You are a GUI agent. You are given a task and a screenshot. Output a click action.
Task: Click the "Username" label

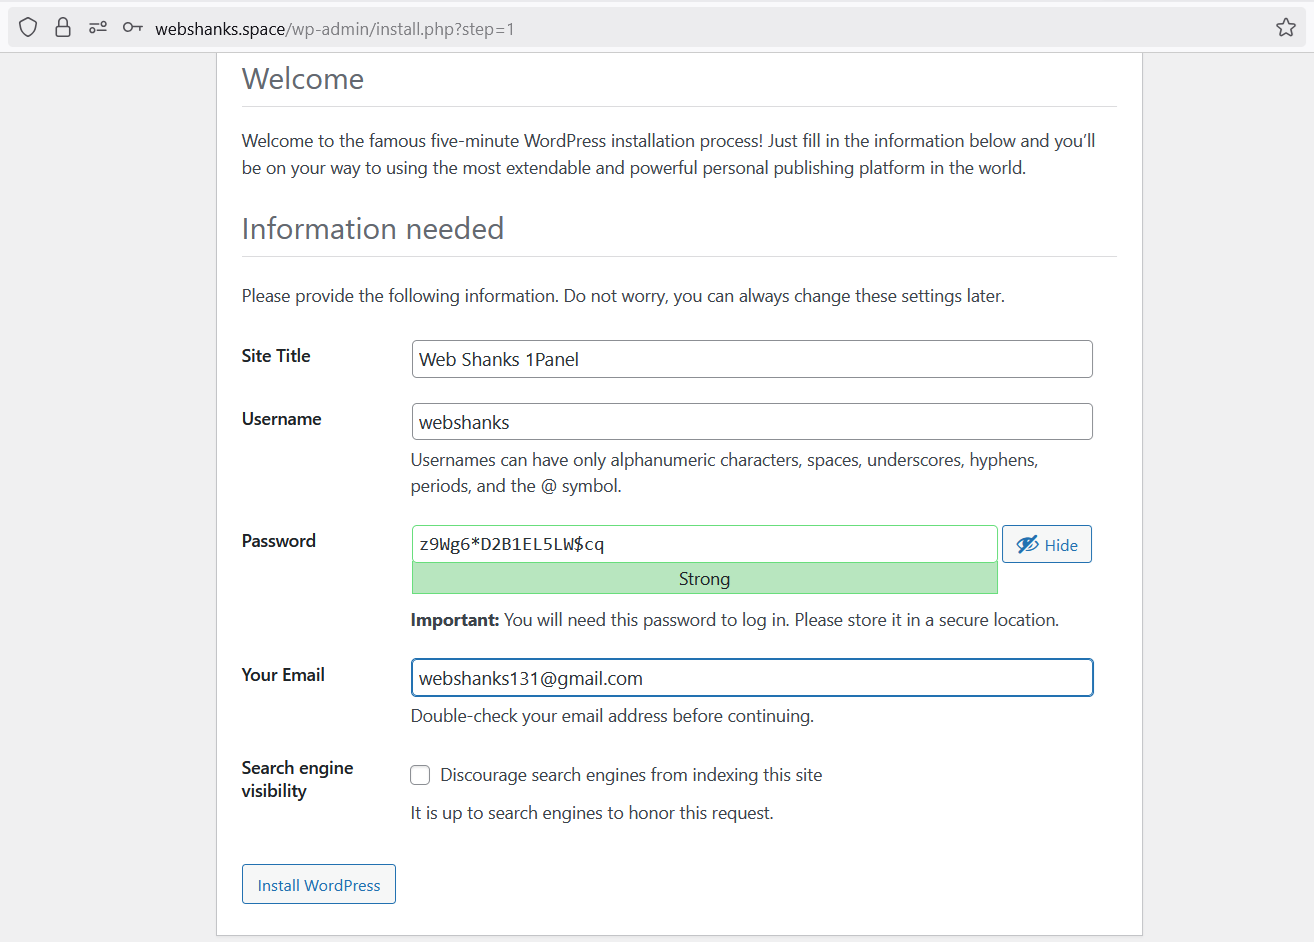(x=281, y=419)
